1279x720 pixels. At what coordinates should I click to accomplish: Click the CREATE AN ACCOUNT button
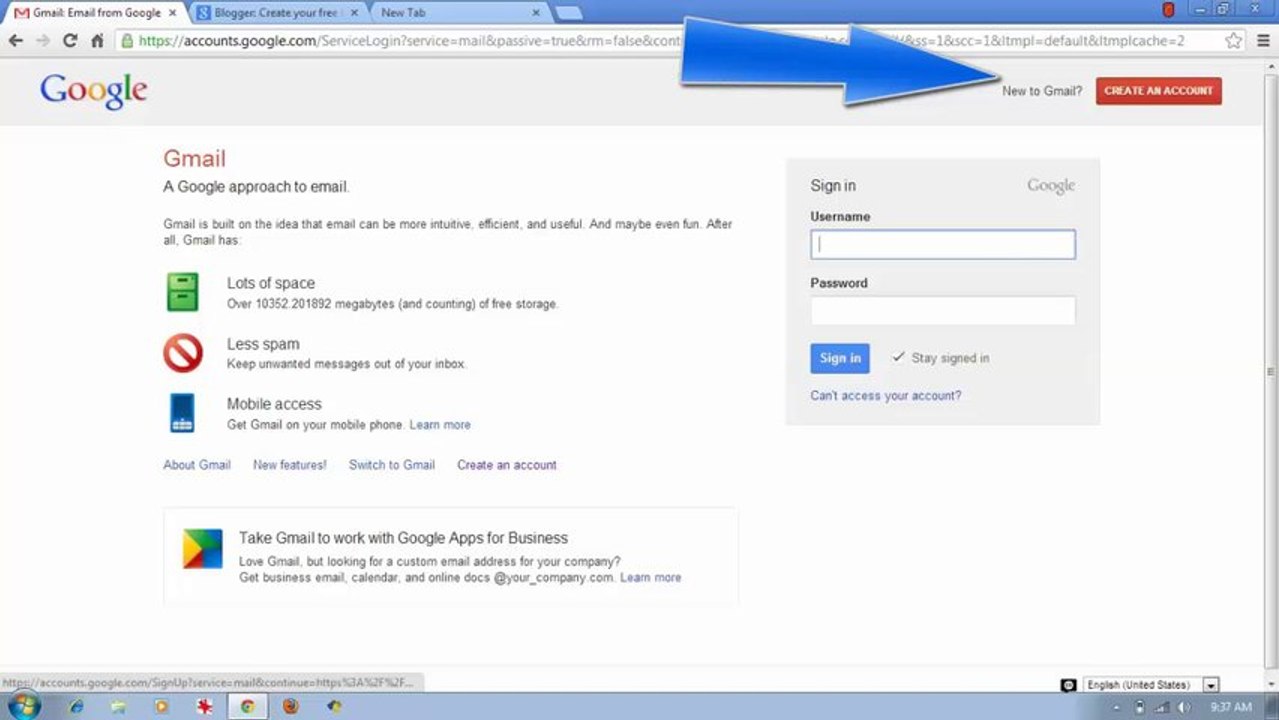click(1158, 90)
